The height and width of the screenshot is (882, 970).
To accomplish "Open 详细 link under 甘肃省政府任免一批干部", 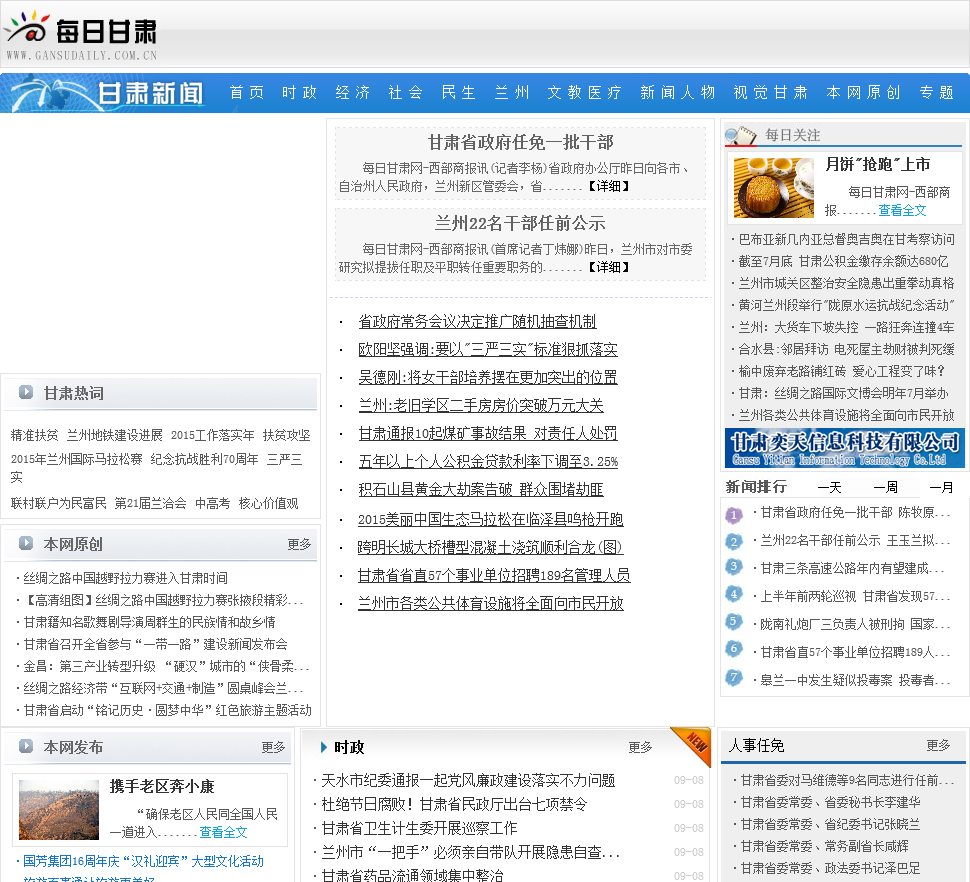I will pyautogui.click(x=609, y=186).
